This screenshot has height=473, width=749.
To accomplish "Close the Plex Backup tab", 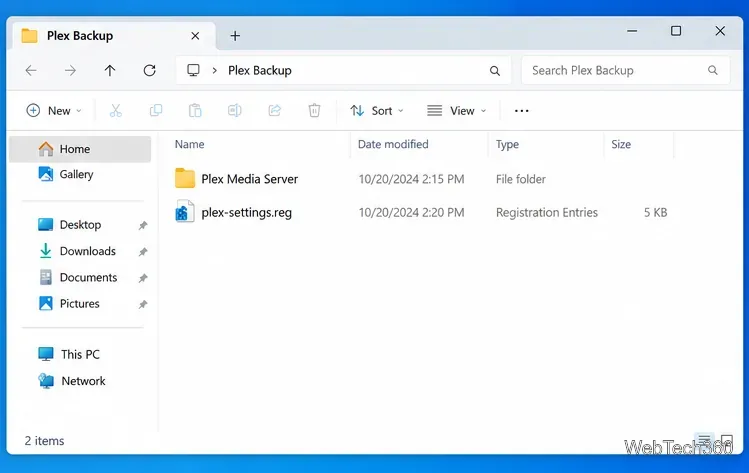I will point(195,36).
